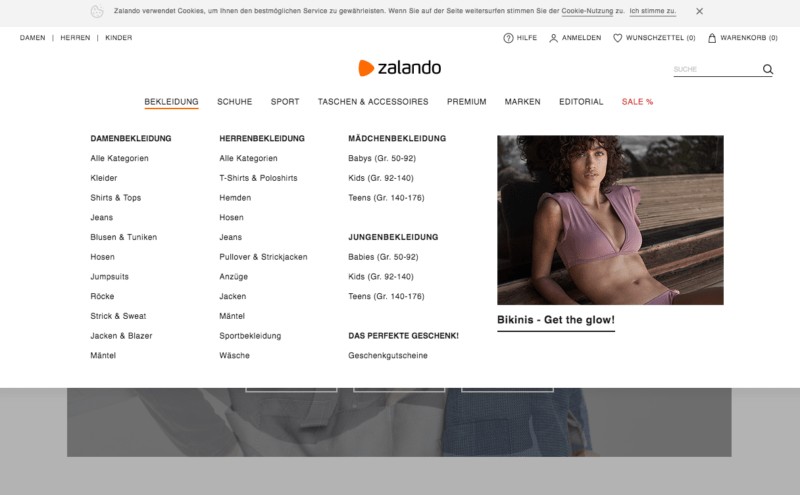Choose Shirts & Tops category

point(115,198)
